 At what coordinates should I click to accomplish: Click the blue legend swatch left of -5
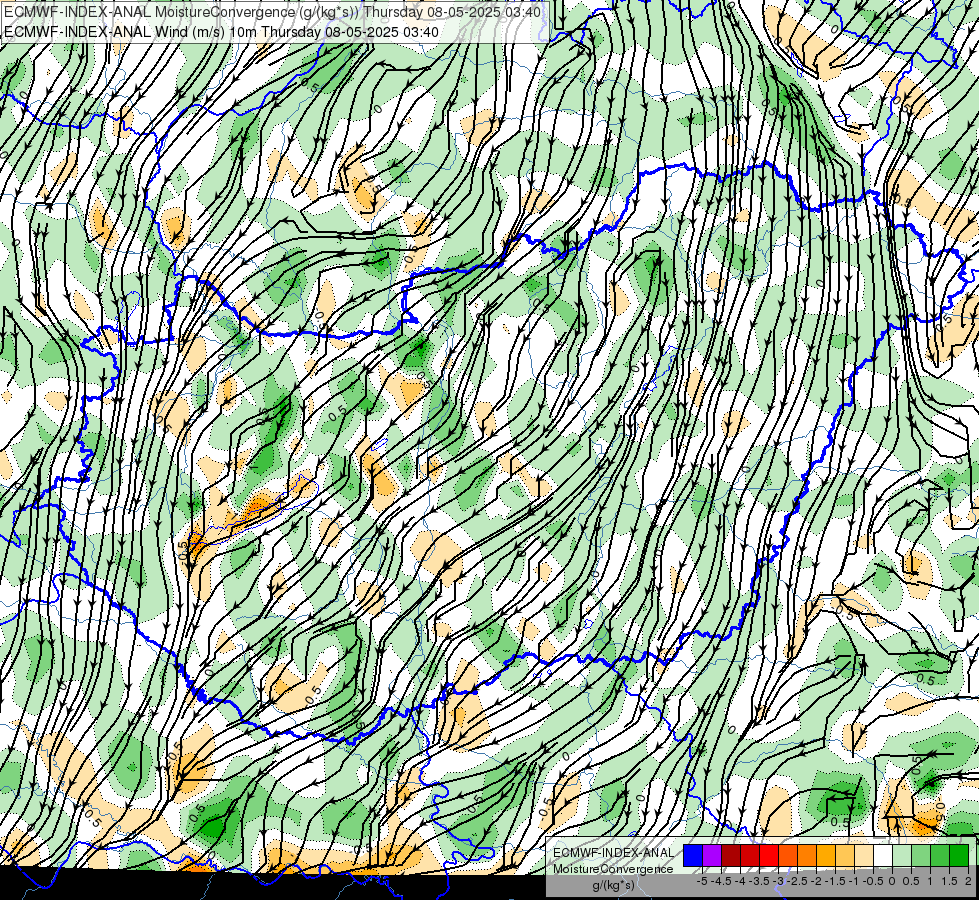tap(693, 855)
